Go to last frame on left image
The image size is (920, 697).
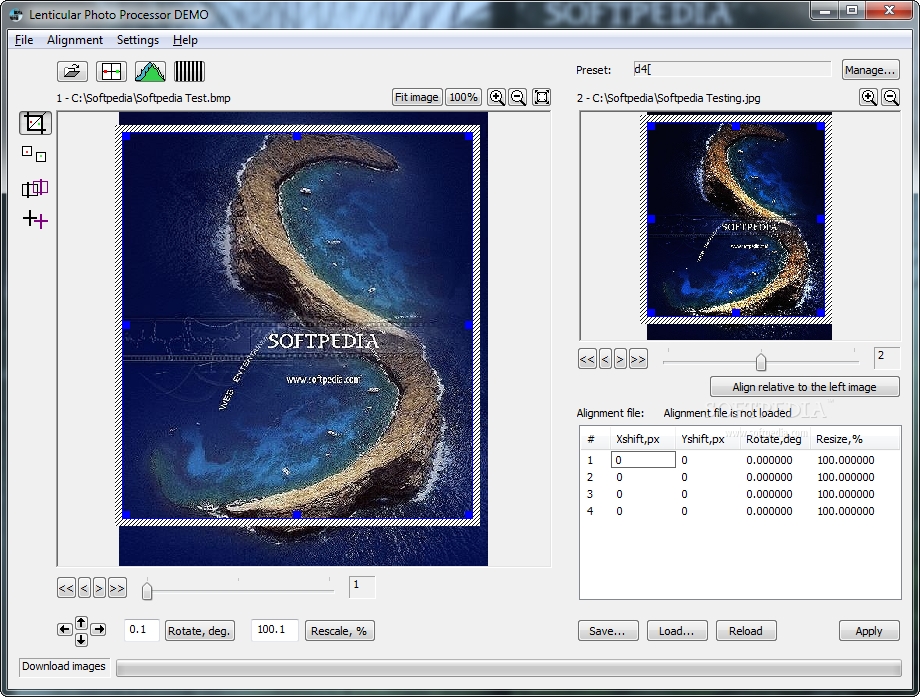[117, 588]
